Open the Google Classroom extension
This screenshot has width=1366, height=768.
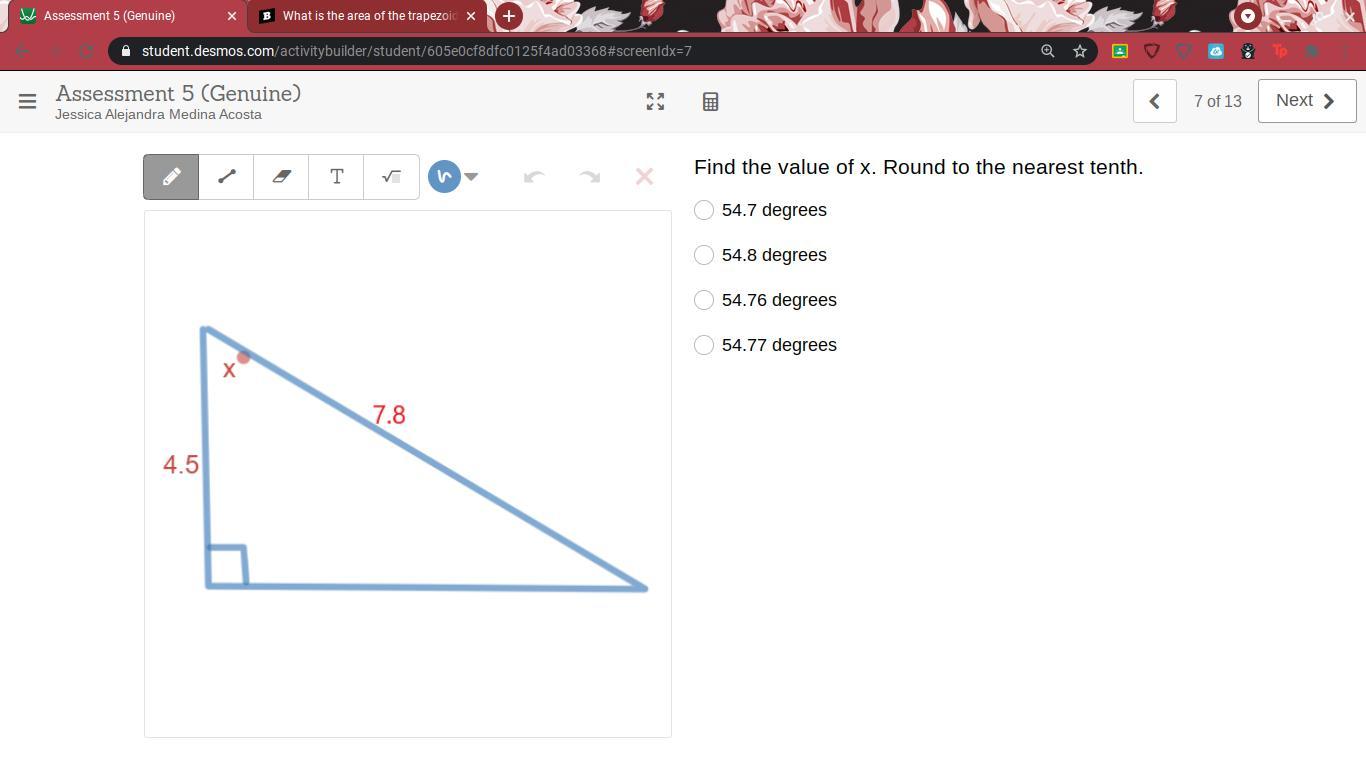(x=1120, y=51)
